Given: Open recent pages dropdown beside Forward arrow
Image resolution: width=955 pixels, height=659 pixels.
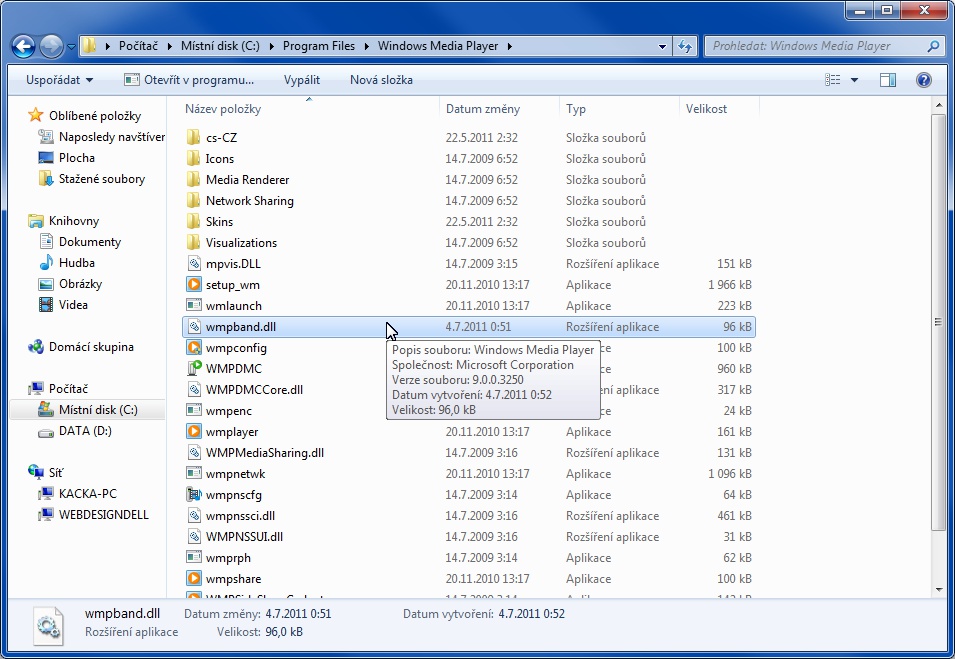Looking at the screenshot, I should pyautogui.click(x=71, y=47).
